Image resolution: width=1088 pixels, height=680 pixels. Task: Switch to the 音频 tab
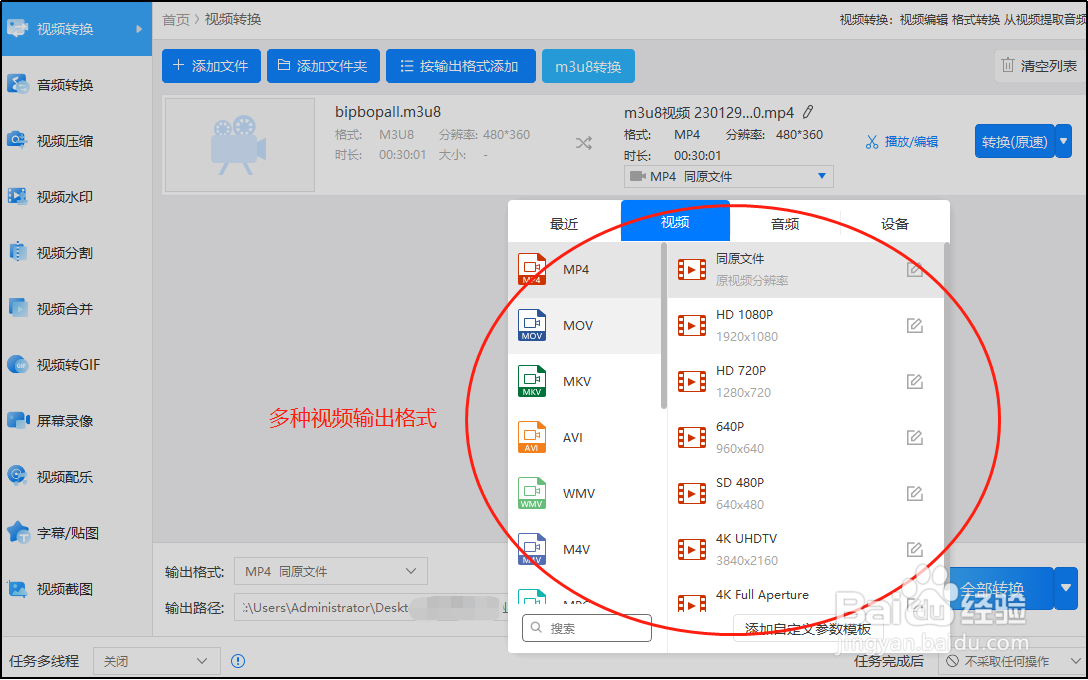point(784,222)
